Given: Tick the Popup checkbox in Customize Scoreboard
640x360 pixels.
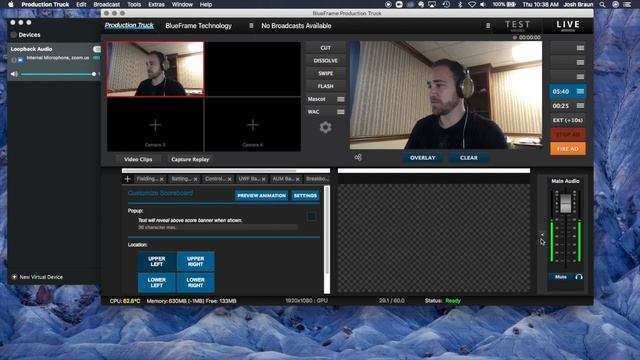Looking at the screenshot, I should pos(311,216).
